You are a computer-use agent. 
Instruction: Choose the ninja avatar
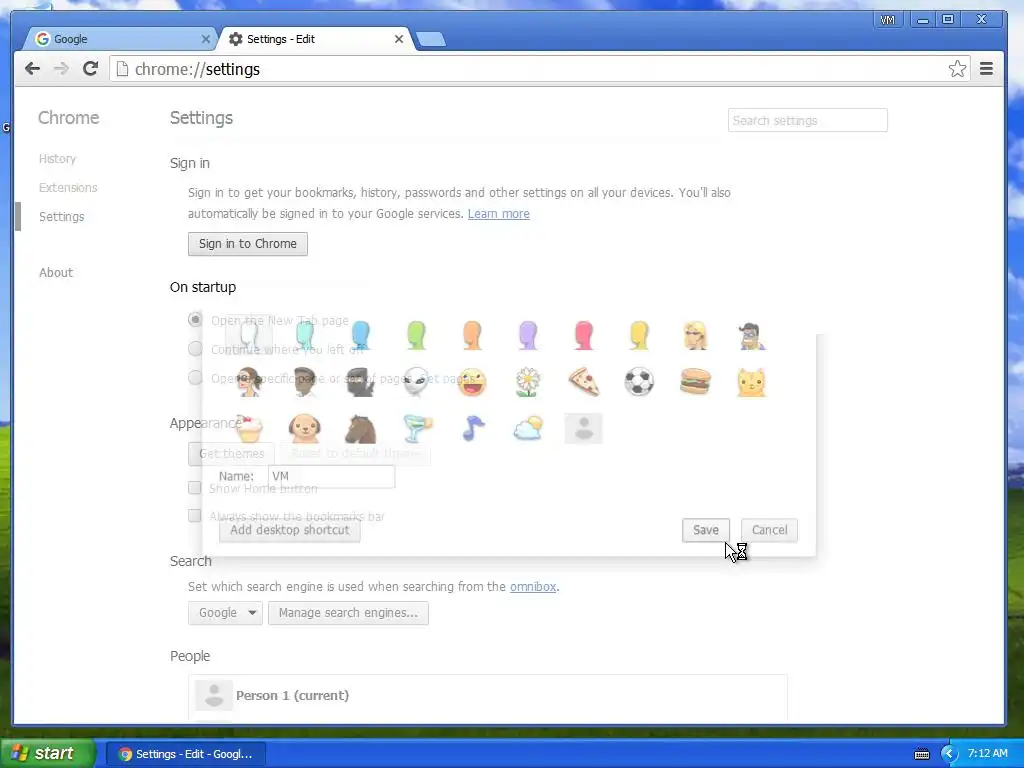[x=360, y=382]
